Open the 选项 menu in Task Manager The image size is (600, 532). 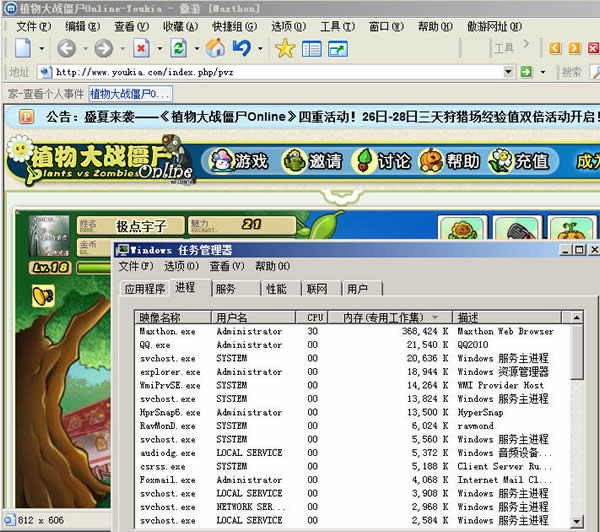pyautogui.click(x=181, y=266)
